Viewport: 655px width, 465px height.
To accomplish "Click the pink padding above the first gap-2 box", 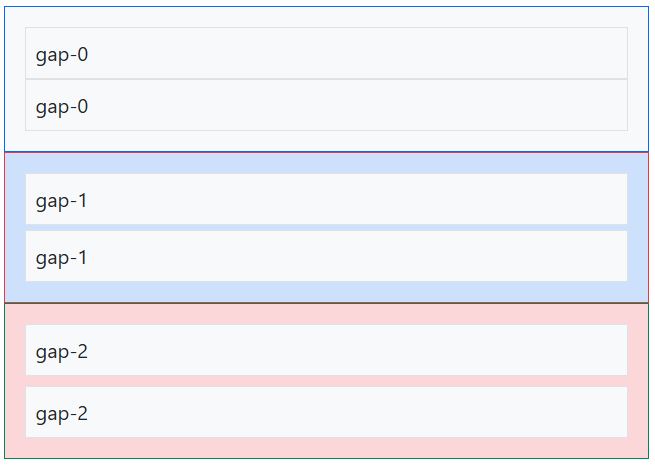I will 326,315.
